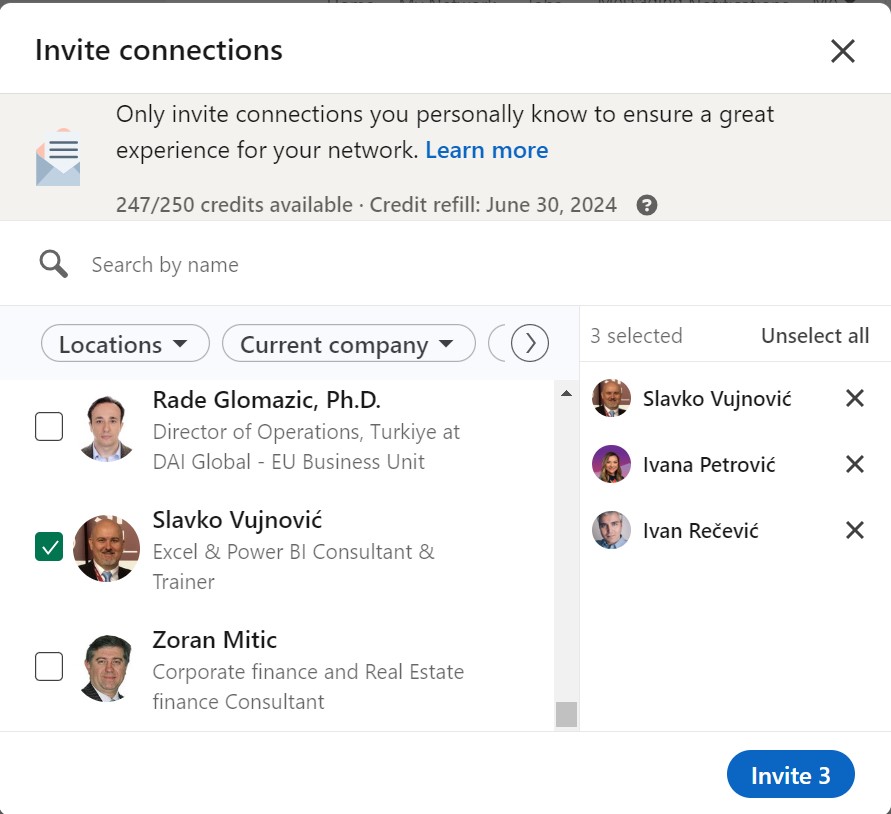
Task: Open the Learn more link
Action: point(486,150)
